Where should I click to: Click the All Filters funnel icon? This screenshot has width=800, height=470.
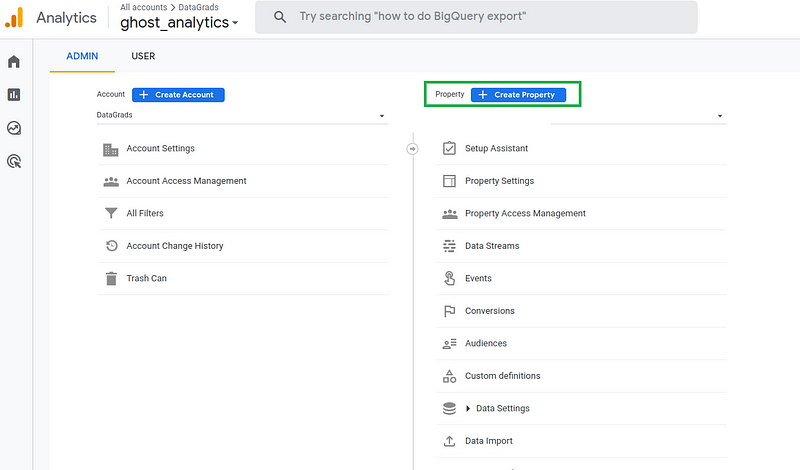point(111,213)
